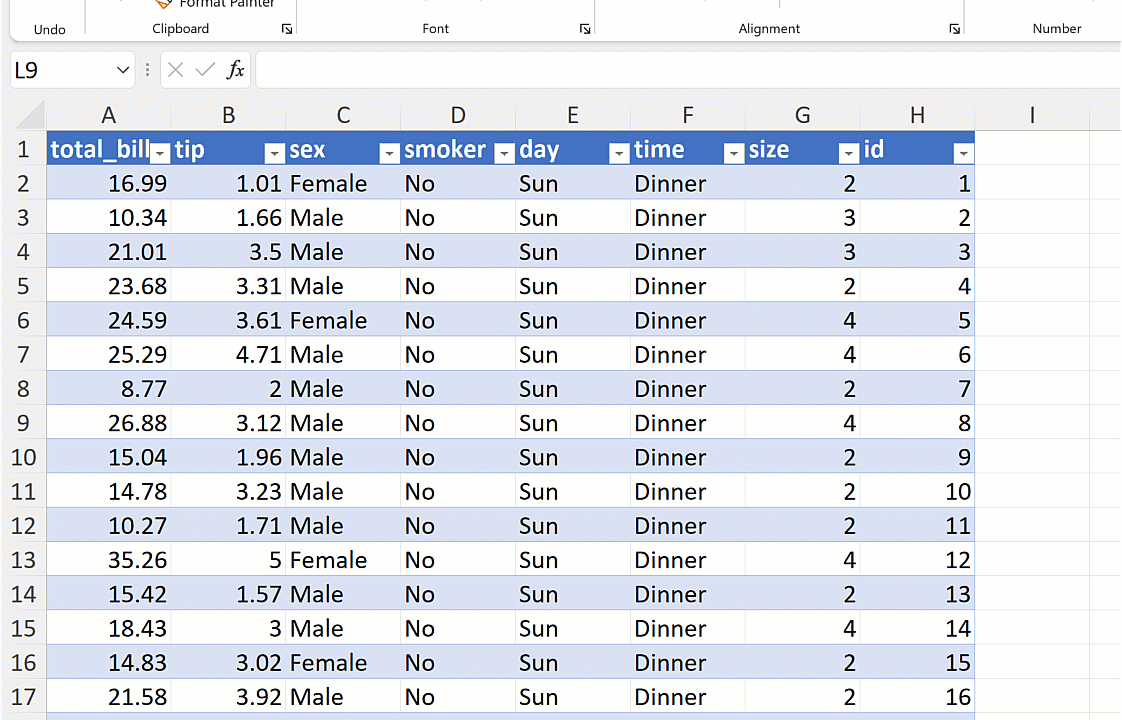The width and height of the screenshot is (1122, 720).
Task: Open the Clipboard dialog launcher
Action: 287,30
